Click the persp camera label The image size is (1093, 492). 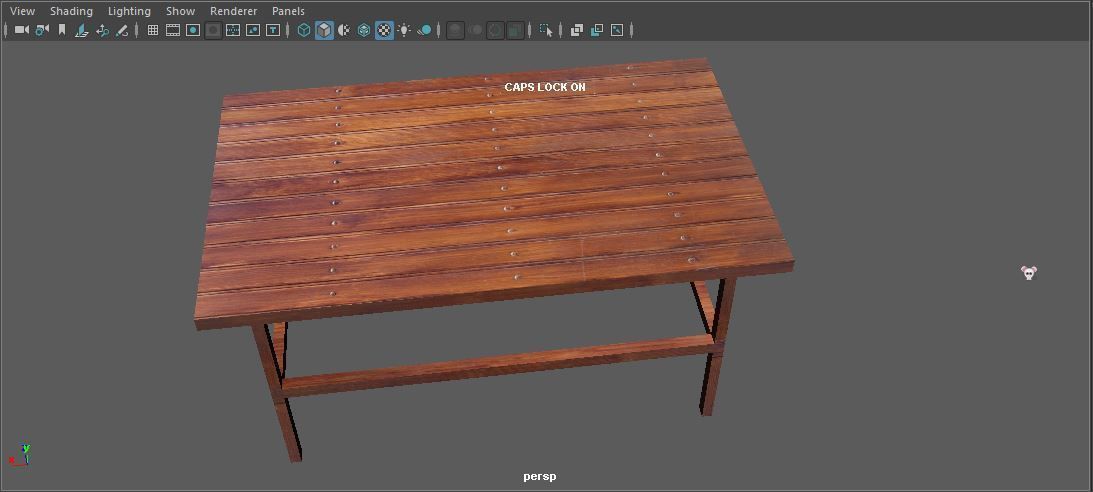click(x=540, y=477)
